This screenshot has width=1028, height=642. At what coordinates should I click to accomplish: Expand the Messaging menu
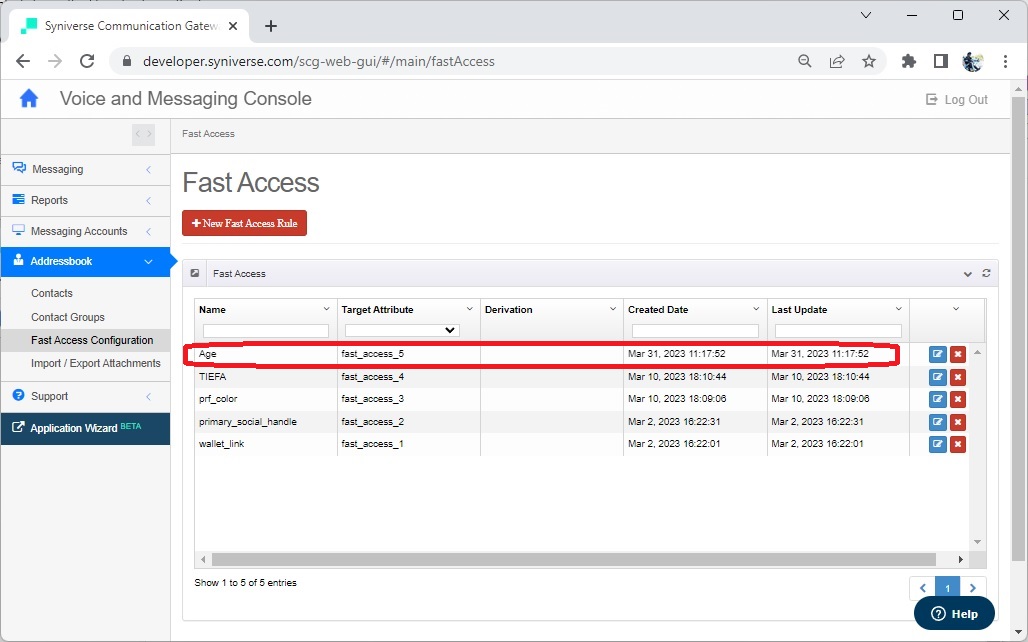[85, 169]
